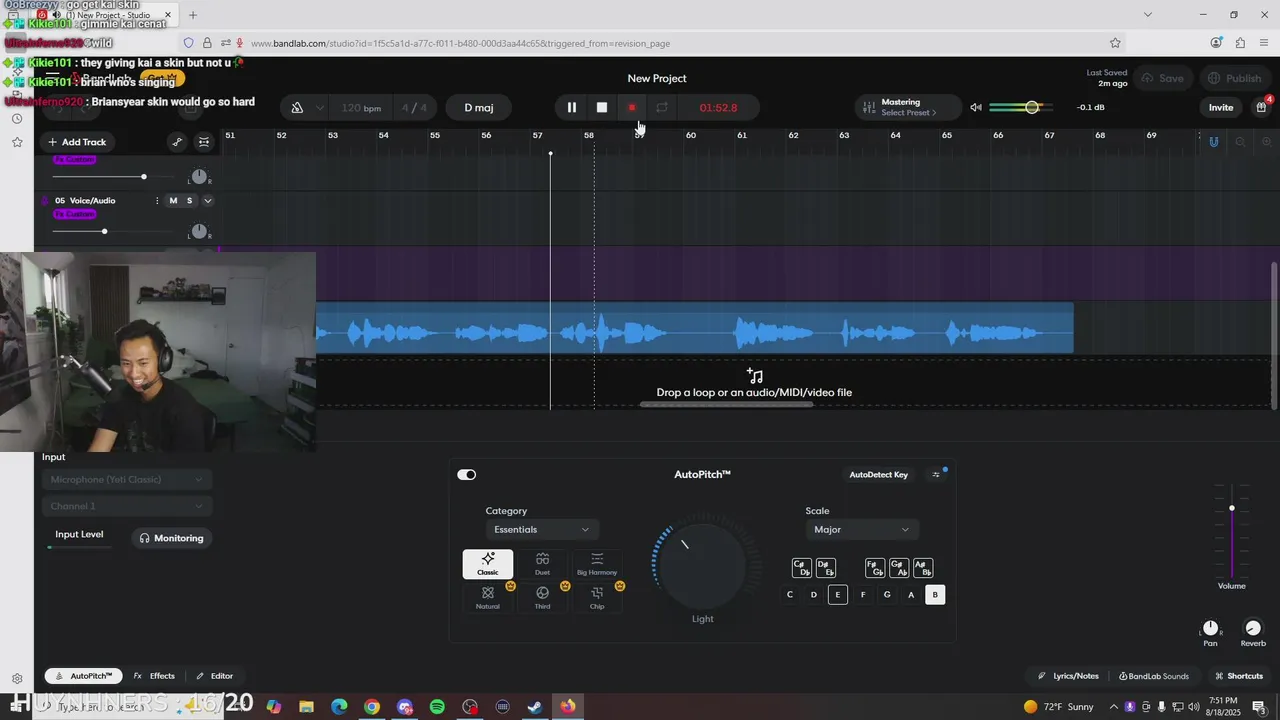Click the Reverb knob
1280x720 pixels.
(x=1253, y=628)
